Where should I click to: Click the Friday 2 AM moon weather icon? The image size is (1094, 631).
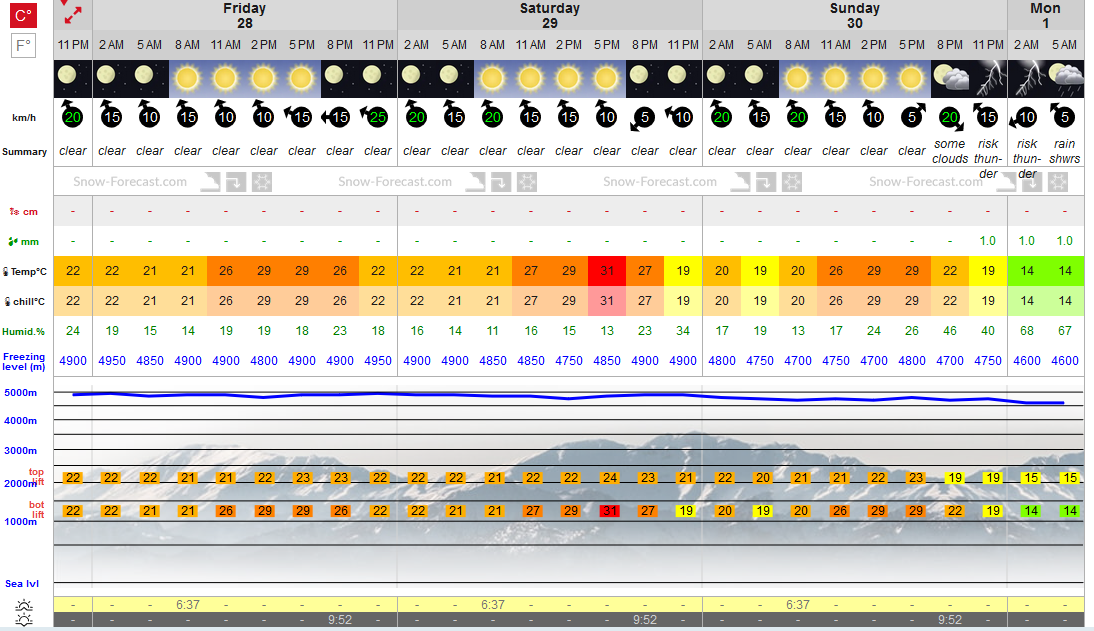coord(112,79)
